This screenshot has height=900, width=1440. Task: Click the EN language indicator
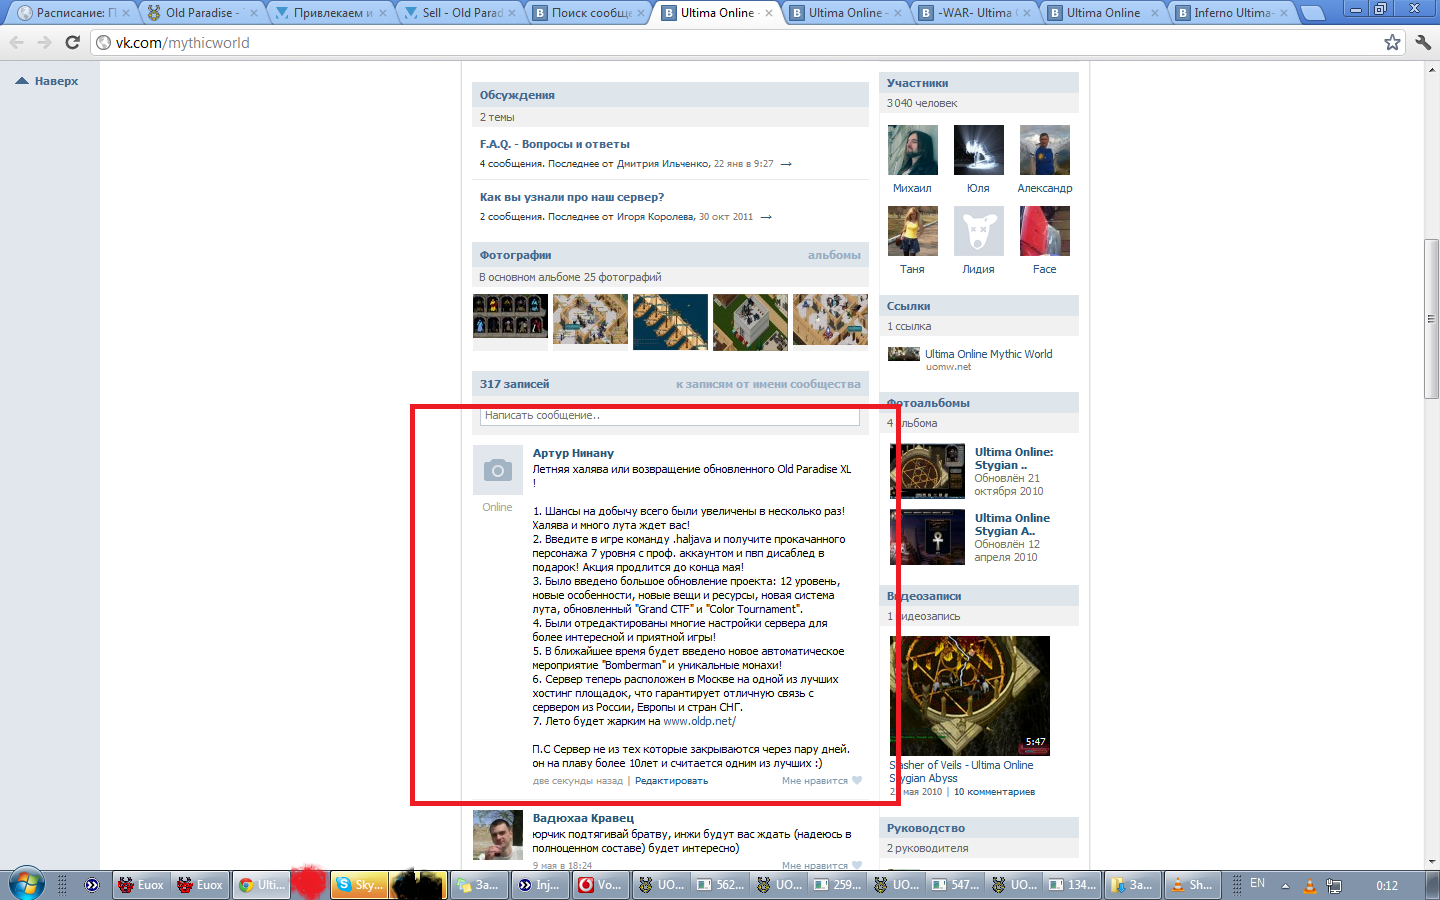coord(1257,884)
